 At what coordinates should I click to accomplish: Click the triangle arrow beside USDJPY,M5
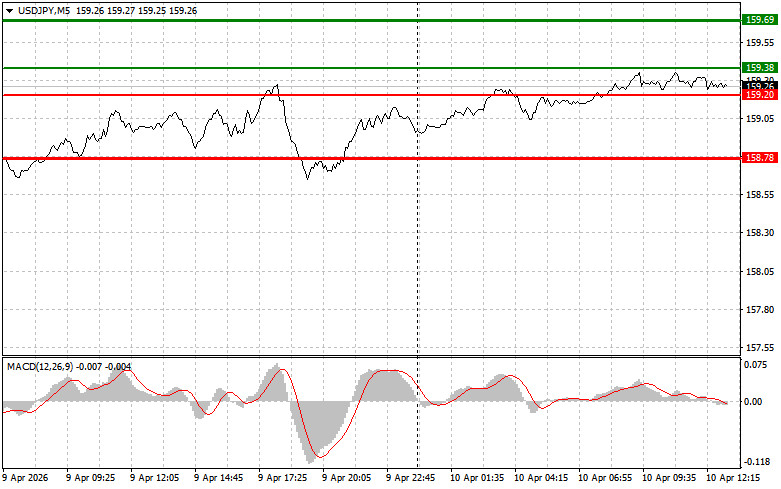[10, 11]
